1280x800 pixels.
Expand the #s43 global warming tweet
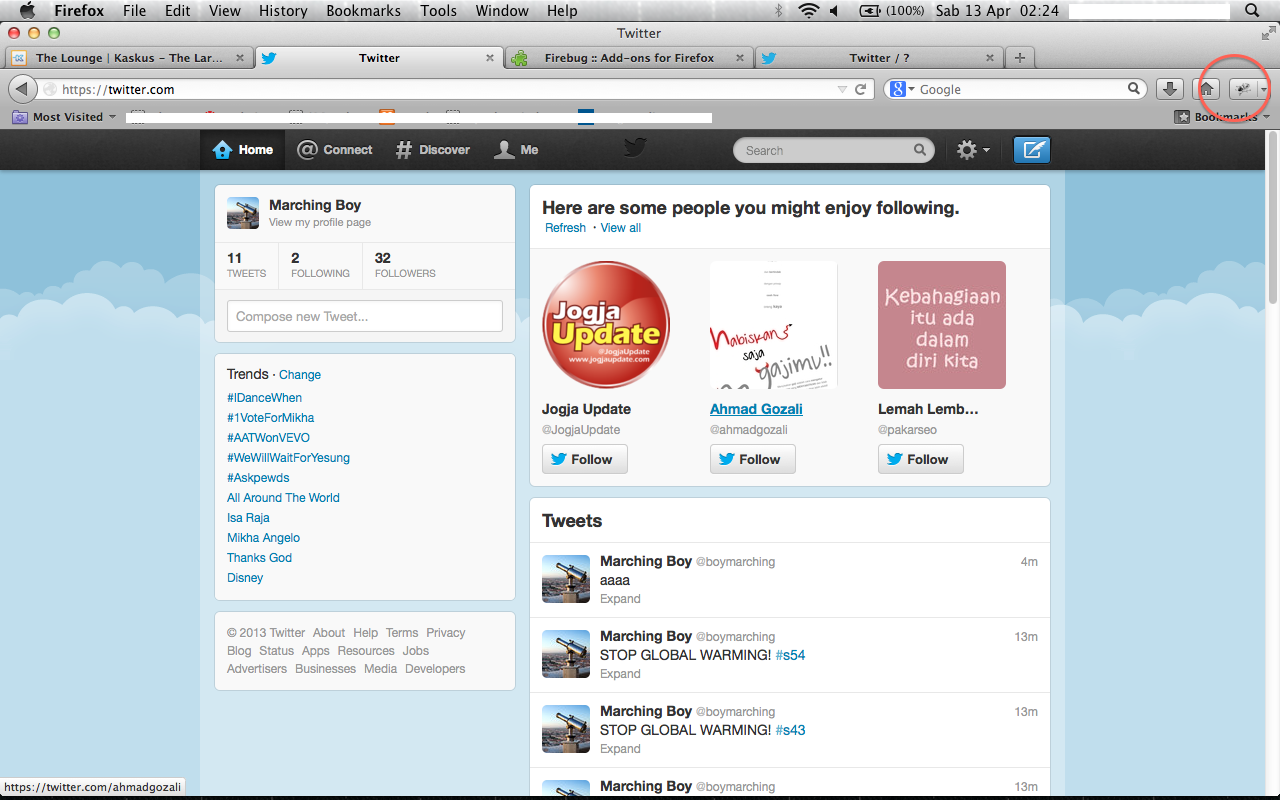(x=620, y=749)
